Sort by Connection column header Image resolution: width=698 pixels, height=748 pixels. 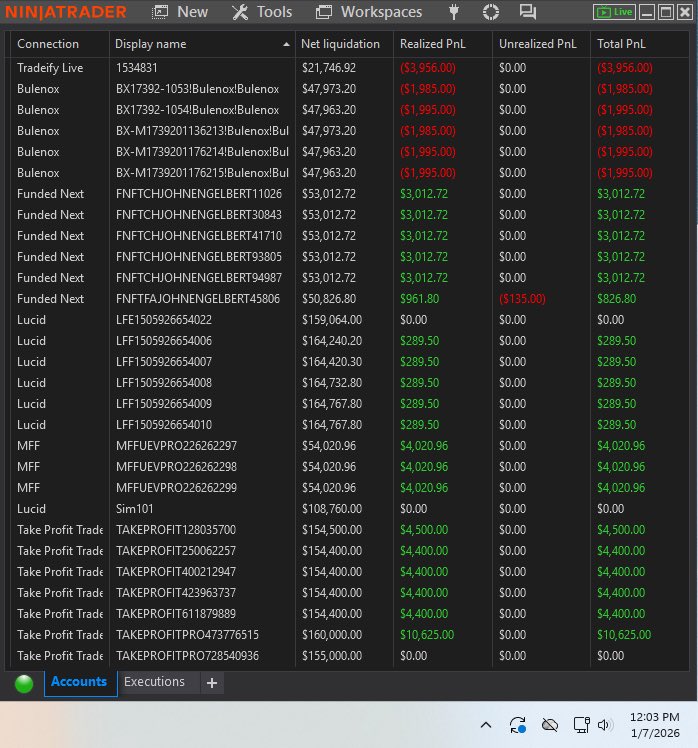coord(48,44)
